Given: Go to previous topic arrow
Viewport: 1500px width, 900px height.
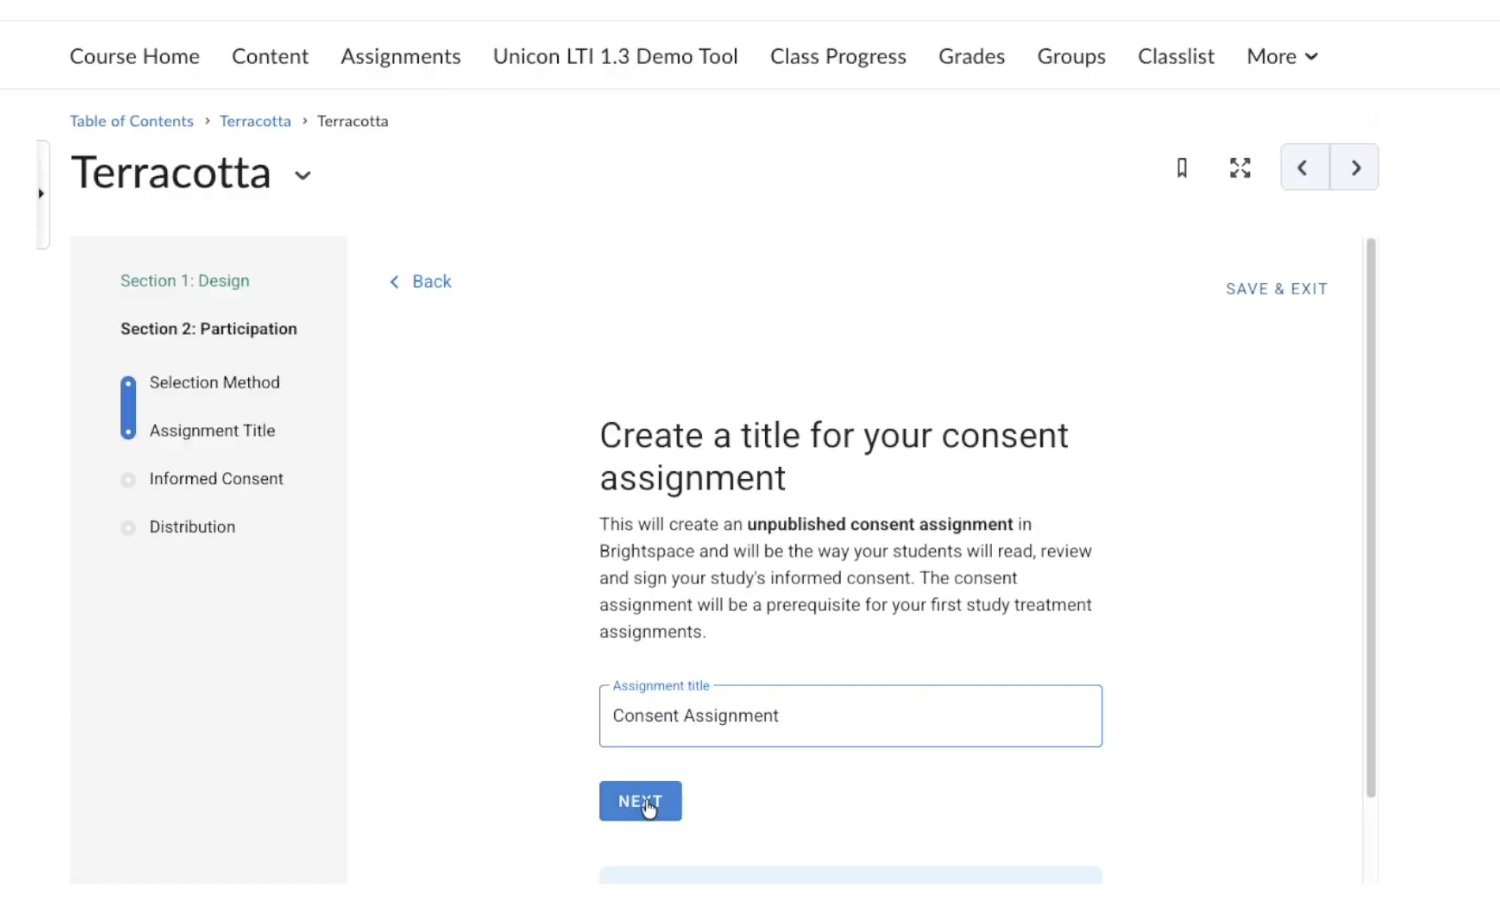Looking at the screenshot, I should (1305, 167).
